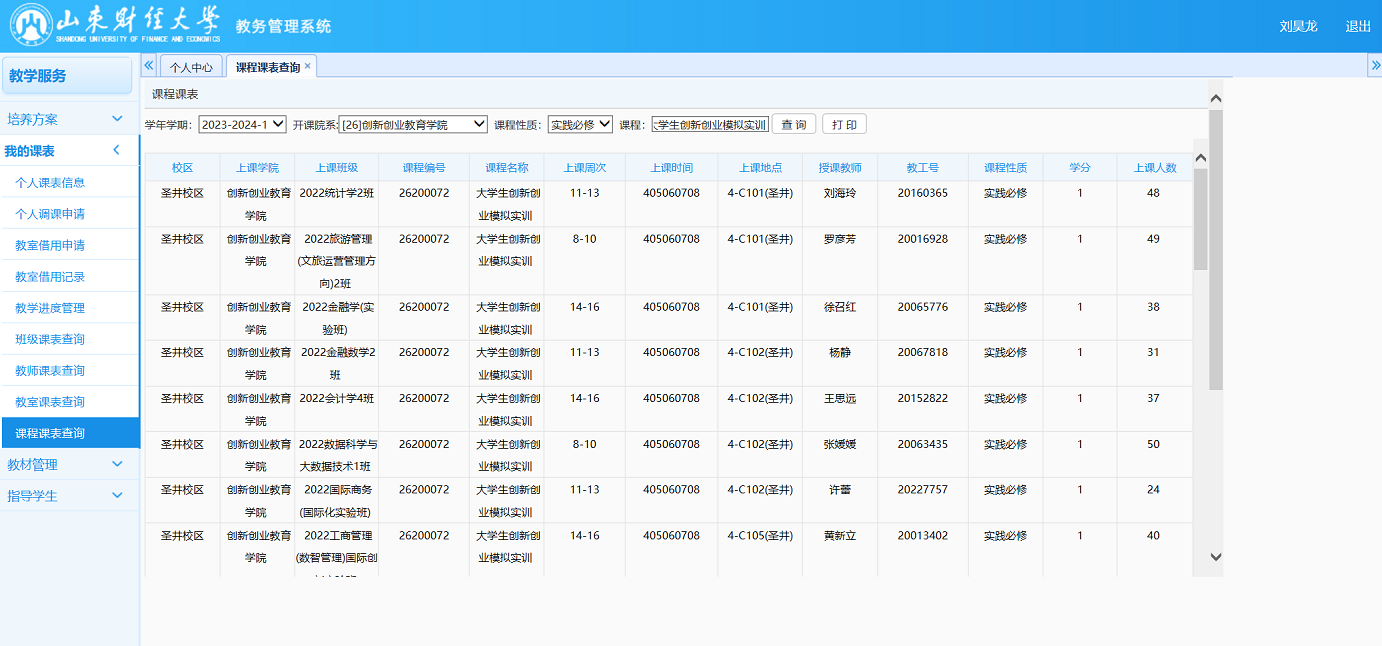Viewport: 1382px width, 646px height.
Task: Open 教师课表查询 in sidebar
Action: click(50, 371)
